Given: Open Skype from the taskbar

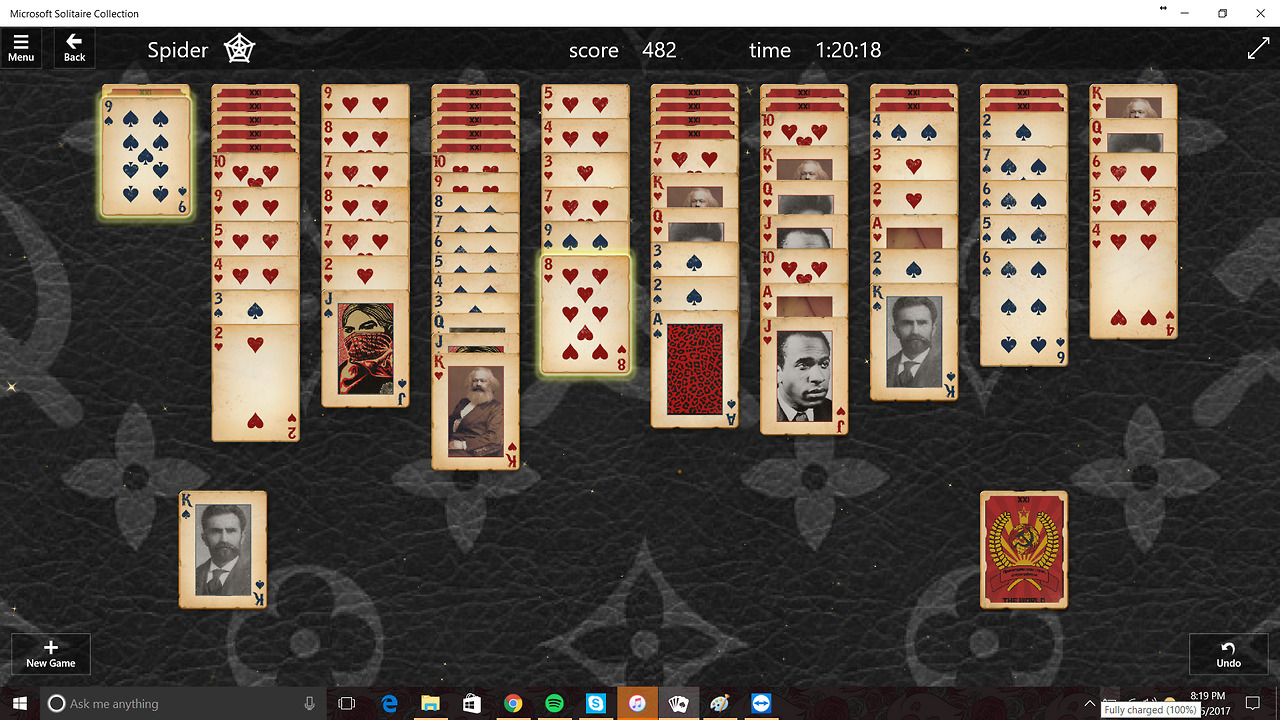Looking at the screenshot, I should point(596,704).
